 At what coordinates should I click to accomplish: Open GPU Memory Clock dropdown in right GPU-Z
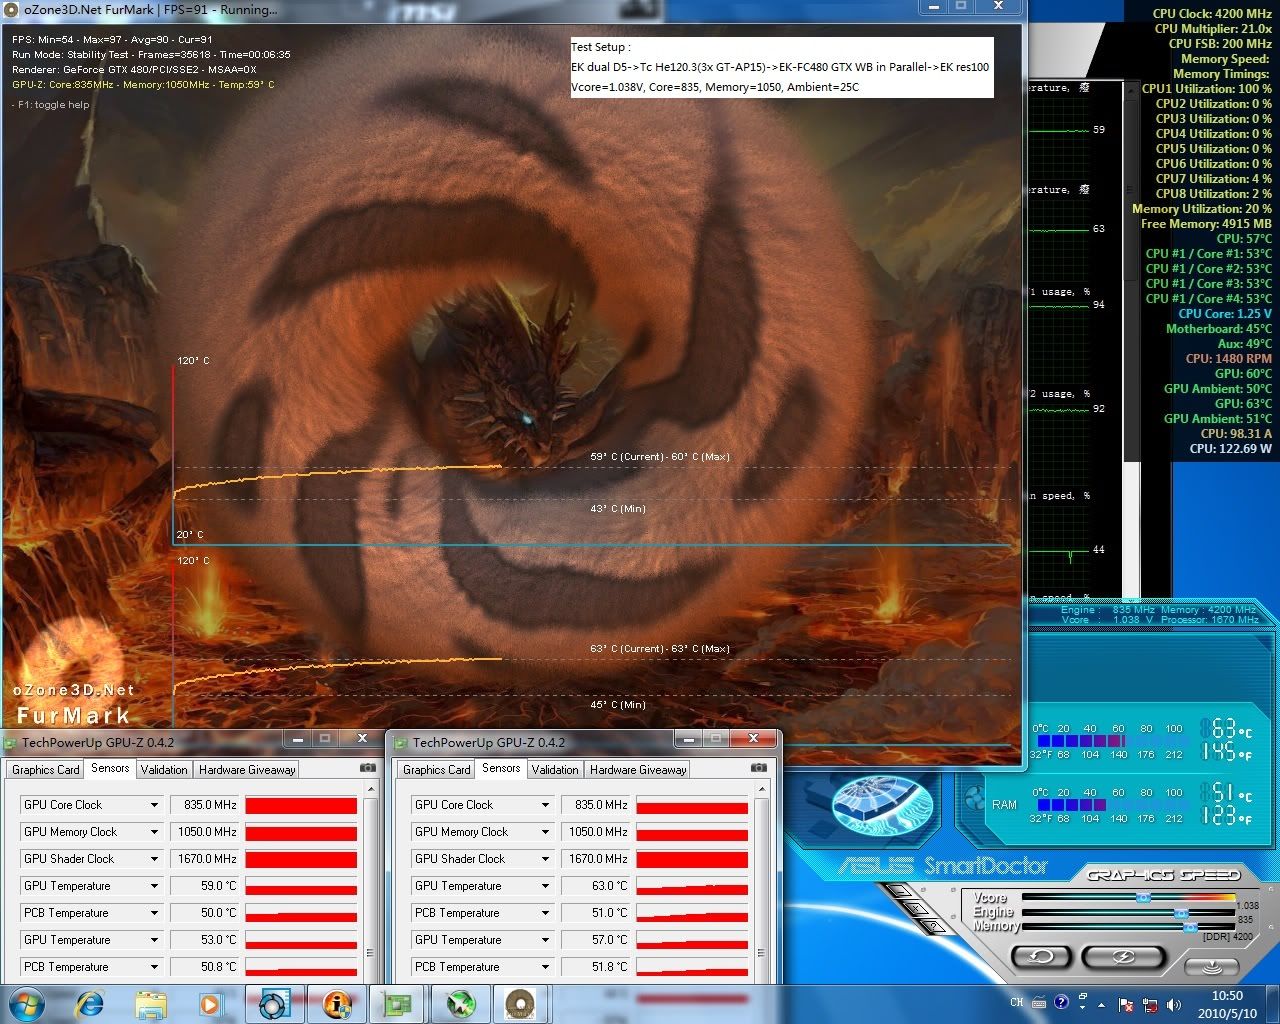point(545,832)
